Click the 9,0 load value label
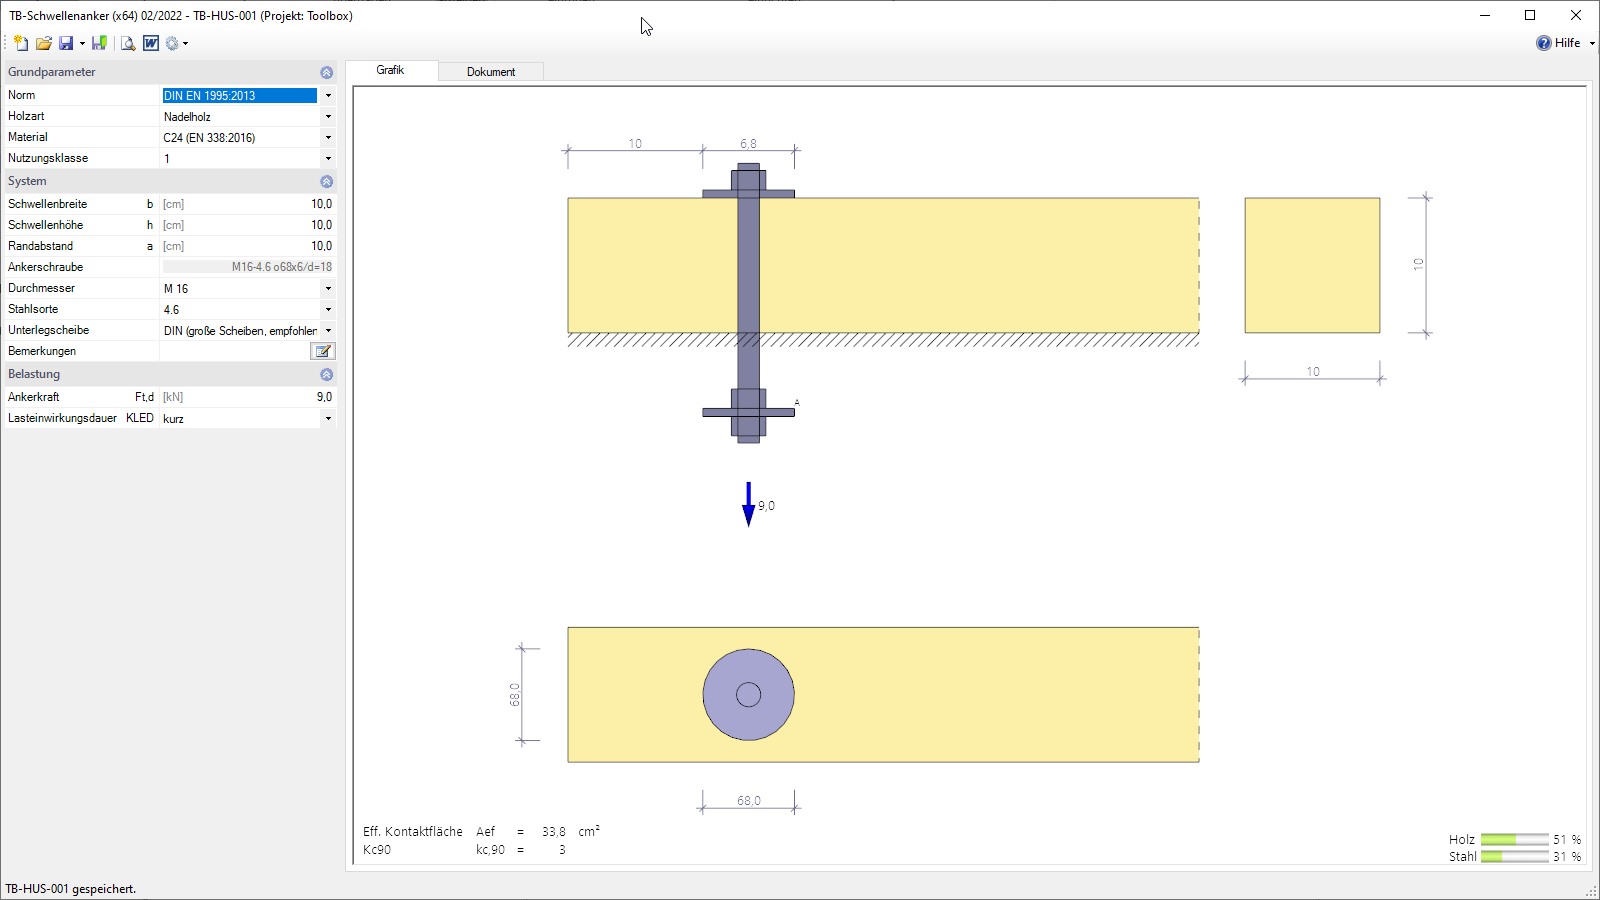 coord(767,506)
